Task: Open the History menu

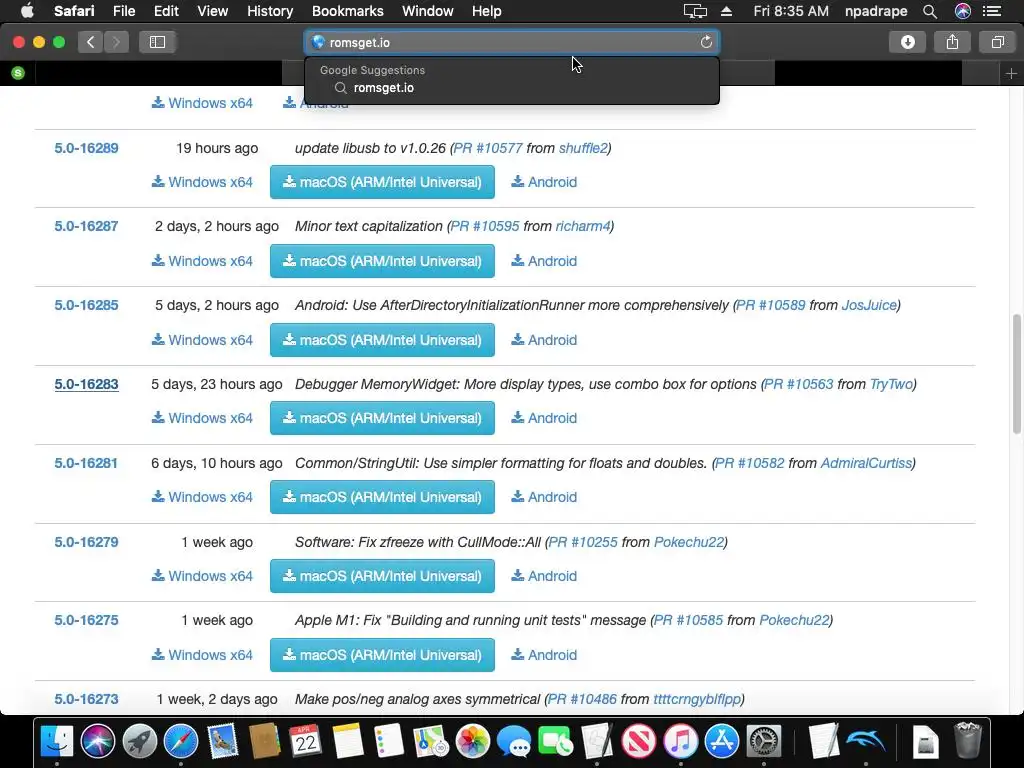Action: [x=270, y=11]
